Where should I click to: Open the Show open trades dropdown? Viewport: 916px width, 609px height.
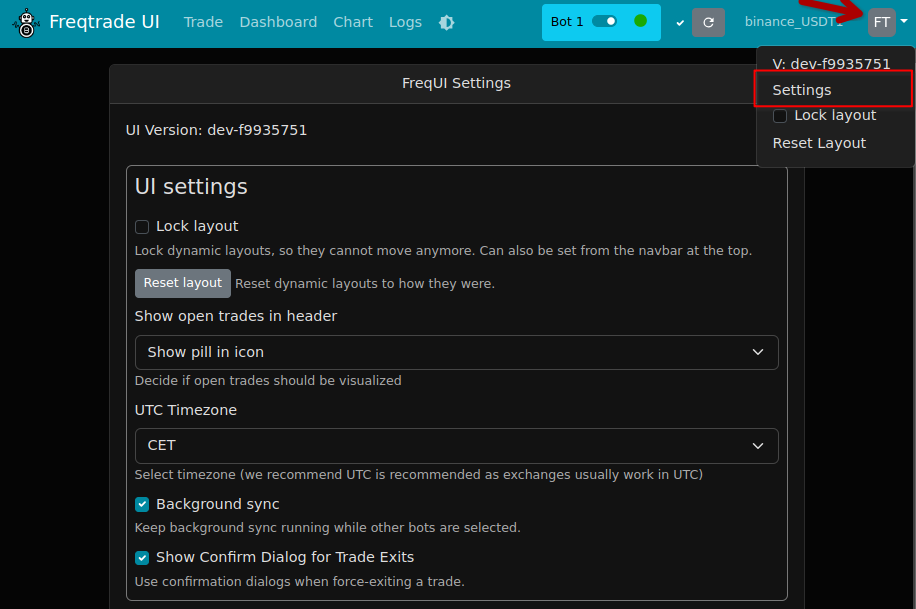(x=456, y=352)
